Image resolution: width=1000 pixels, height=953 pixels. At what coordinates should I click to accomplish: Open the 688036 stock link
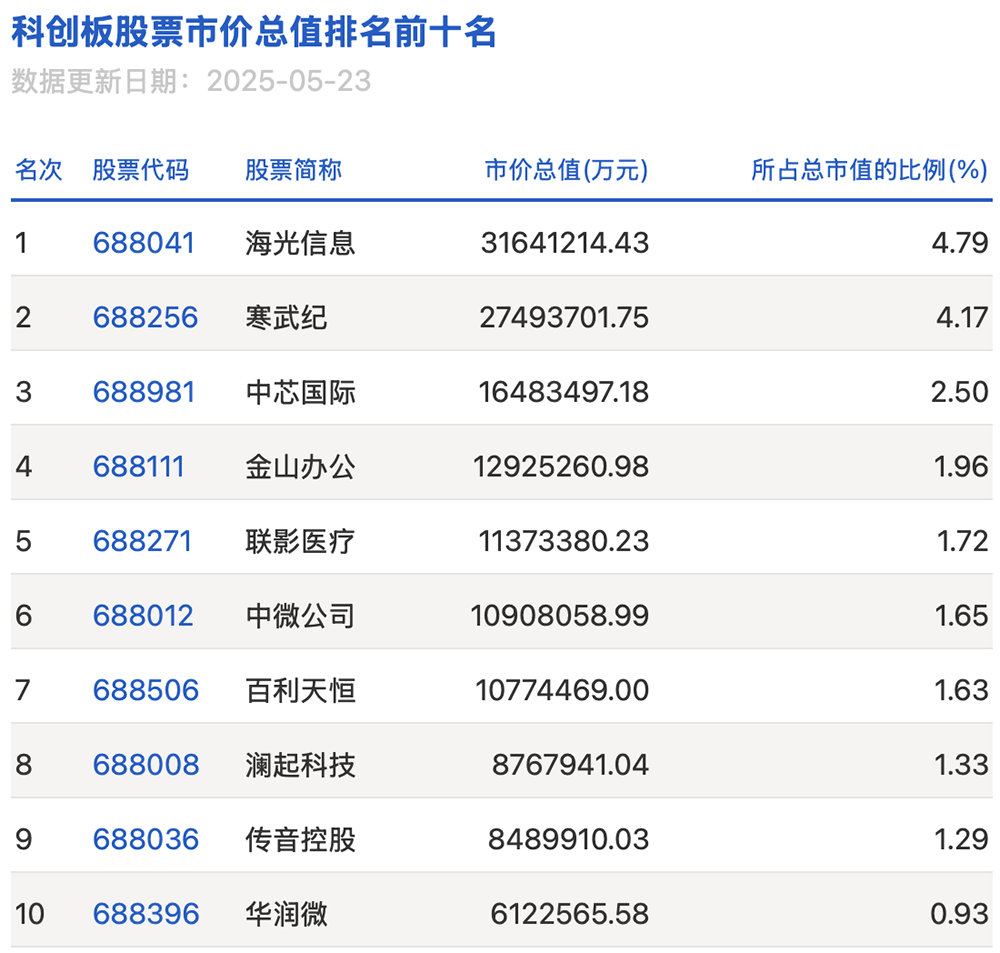[x=145, y=839]
